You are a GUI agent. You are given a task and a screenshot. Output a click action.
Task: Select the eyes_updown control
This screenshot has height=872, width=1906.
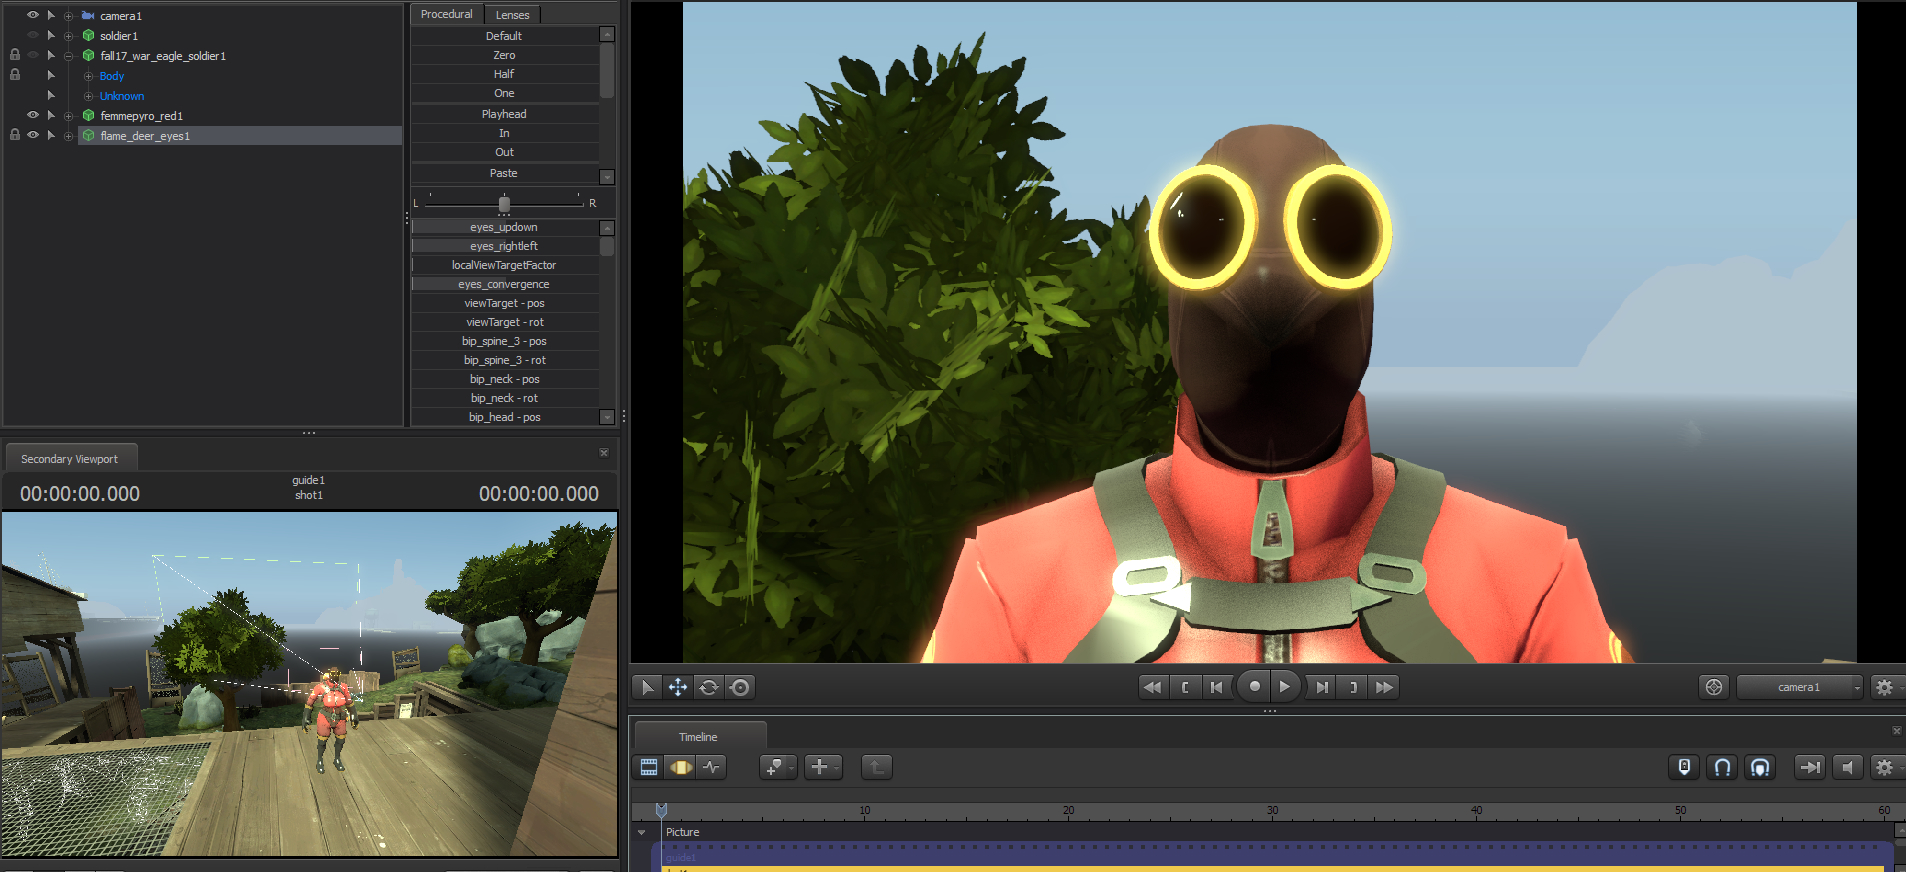505,227
